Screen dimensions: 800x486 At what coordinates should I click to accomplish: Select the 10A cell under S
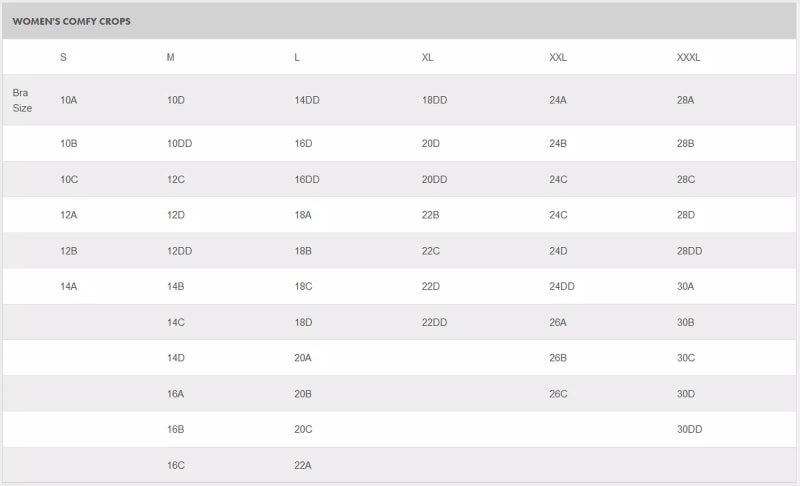pyautogui.click(x=69, y=100)
